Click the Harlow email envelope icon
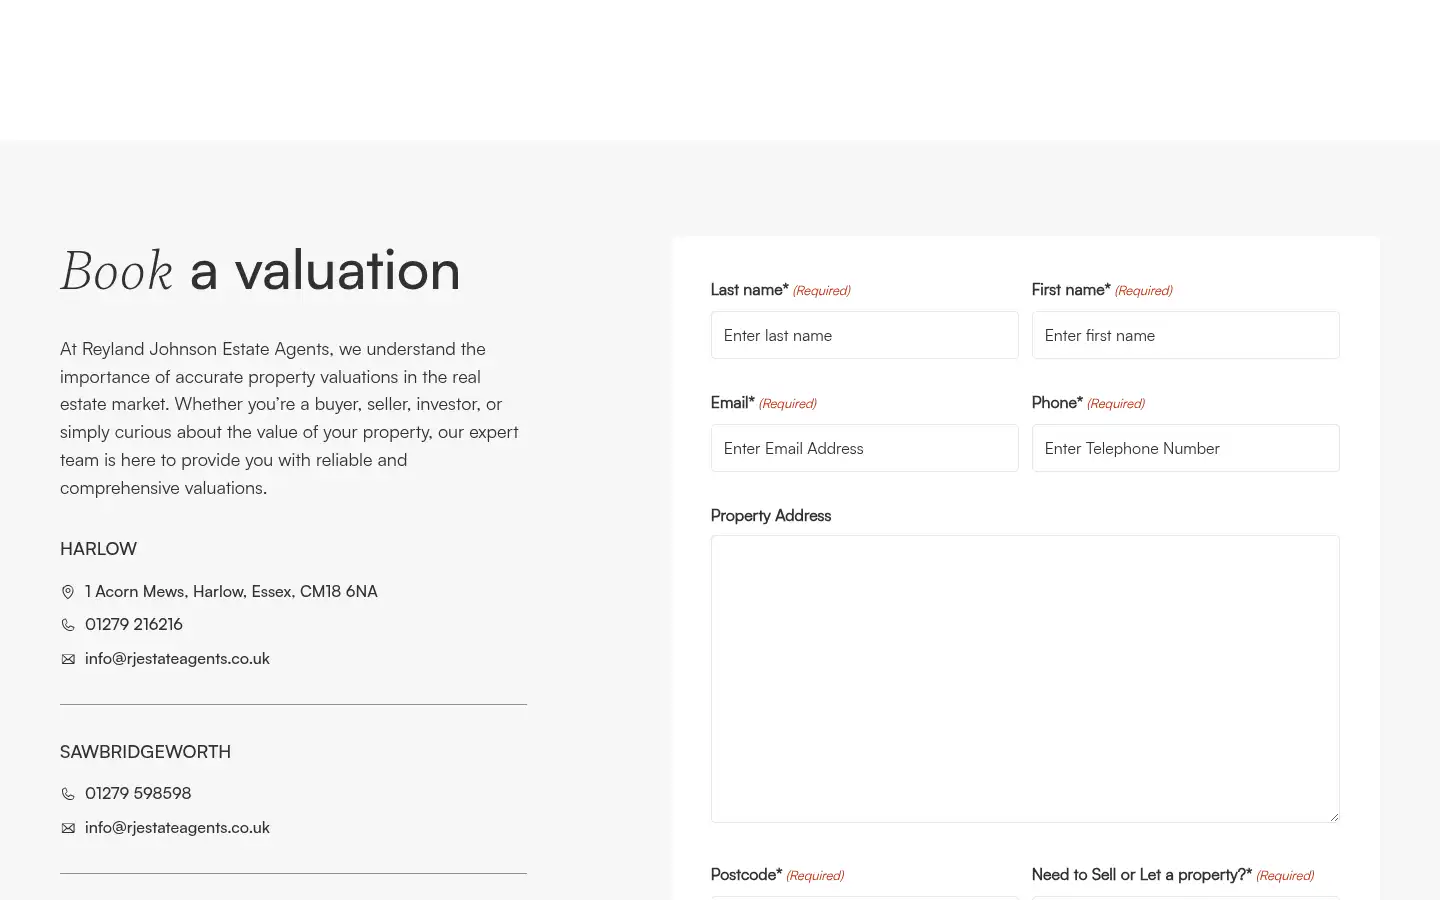Viewport: 1440px width, 900px height. pyautogui.click(x=68, y=659)
